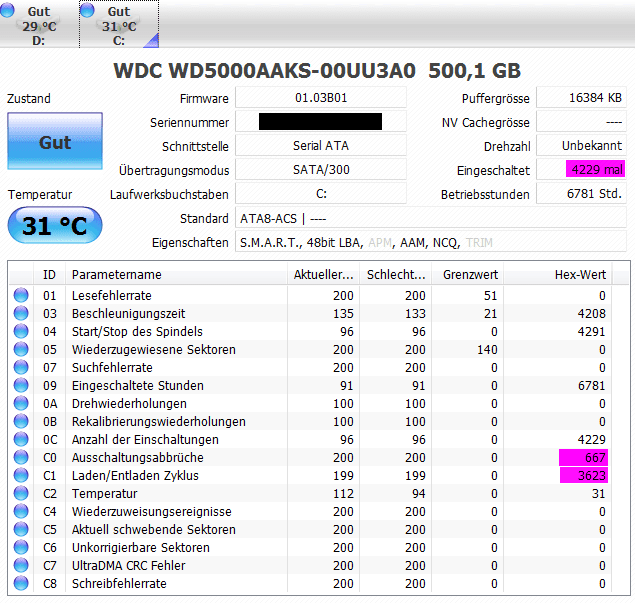Screen dimensions: 635x603
Task: Click the 31 °C temperature indicator
Action: [x=55, y=225]
